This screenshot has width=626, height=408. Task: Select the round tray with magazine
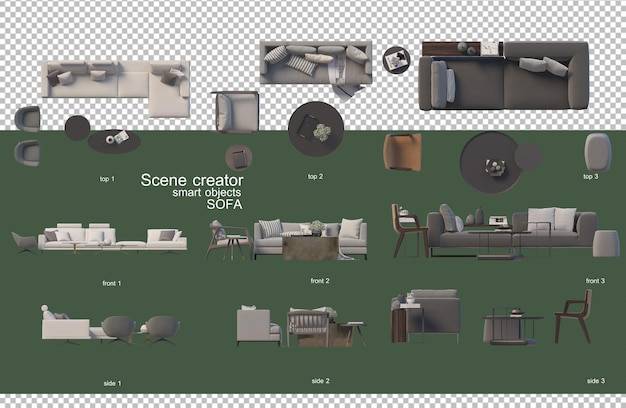396,60
